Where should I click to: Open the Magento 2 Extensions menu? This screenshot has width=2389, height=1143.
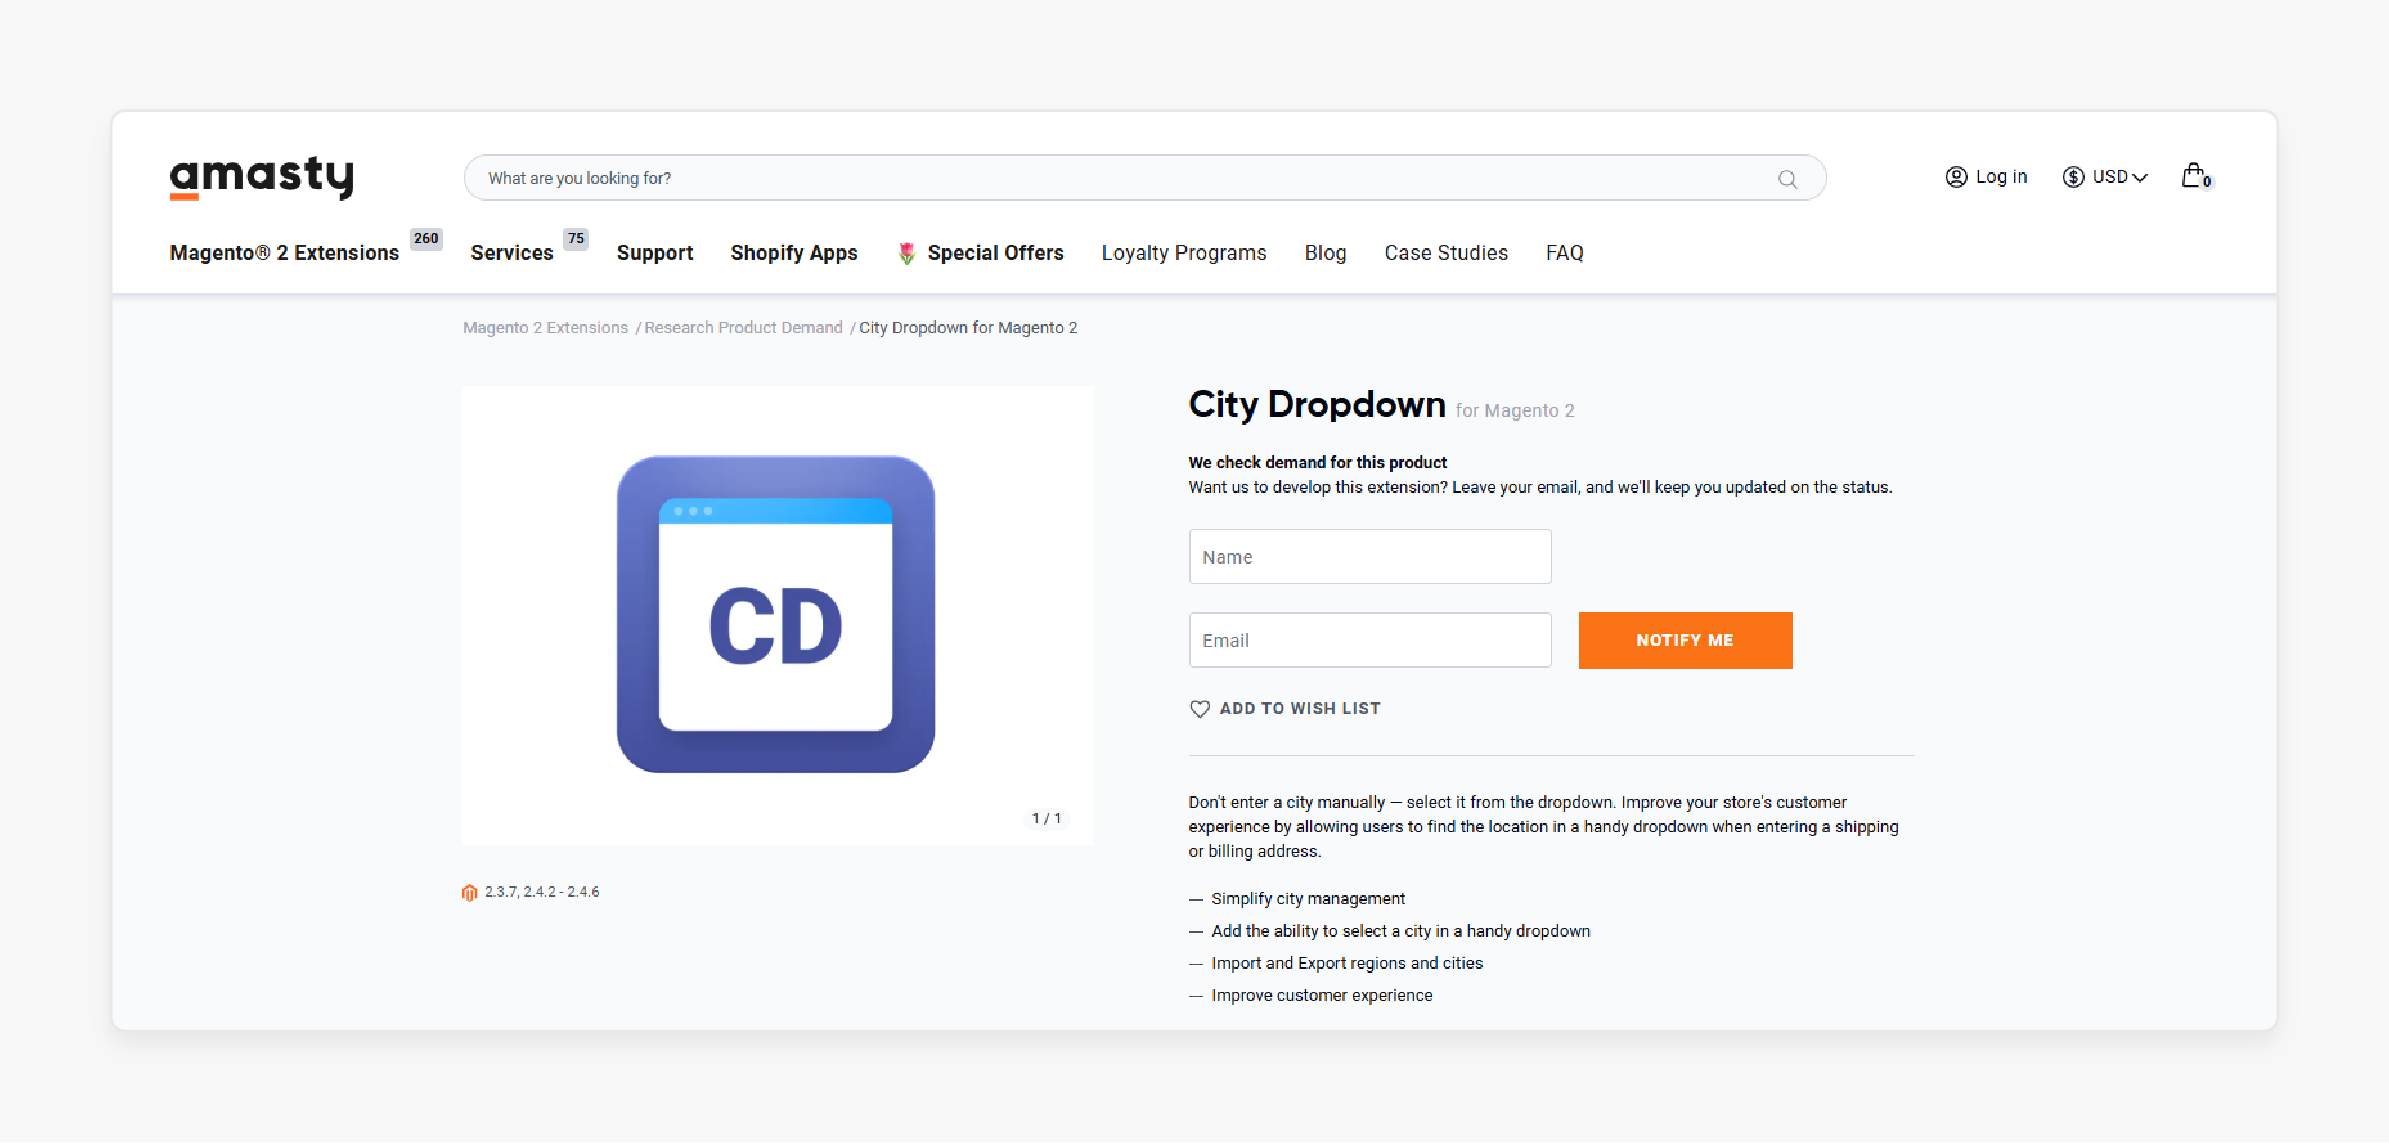point(284,253)
